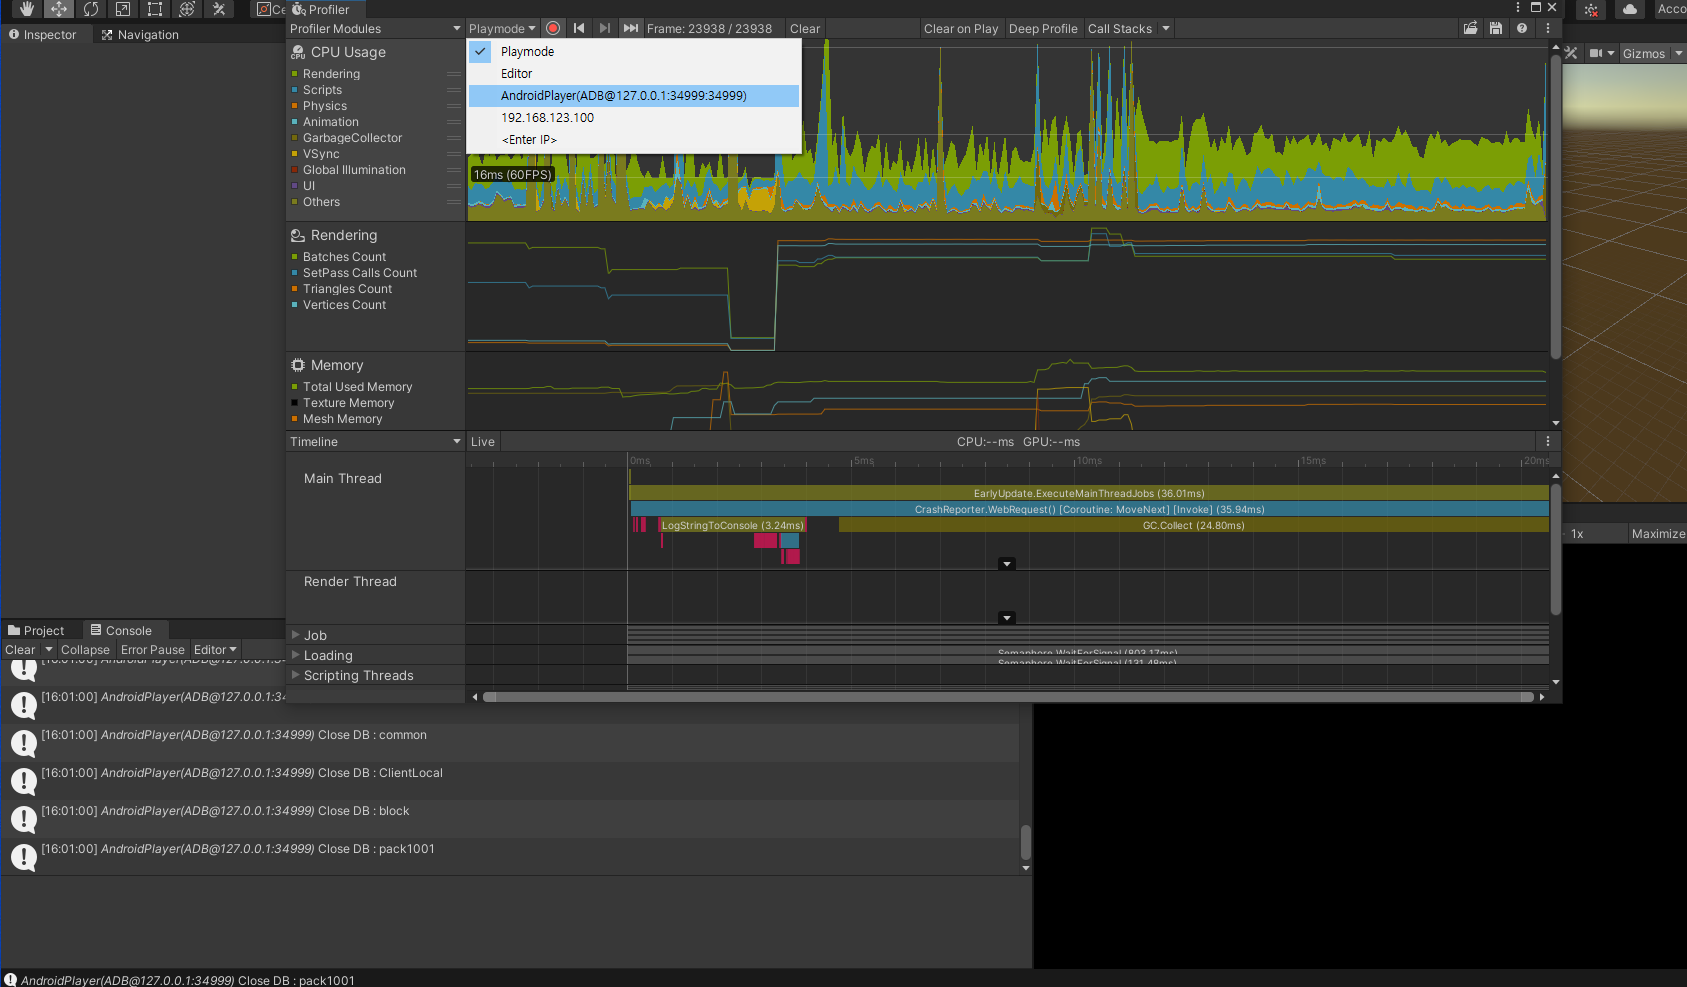This screenshot has height=987, width=1687.
Task: Go to next profiler frame
Action: (604, 28)
